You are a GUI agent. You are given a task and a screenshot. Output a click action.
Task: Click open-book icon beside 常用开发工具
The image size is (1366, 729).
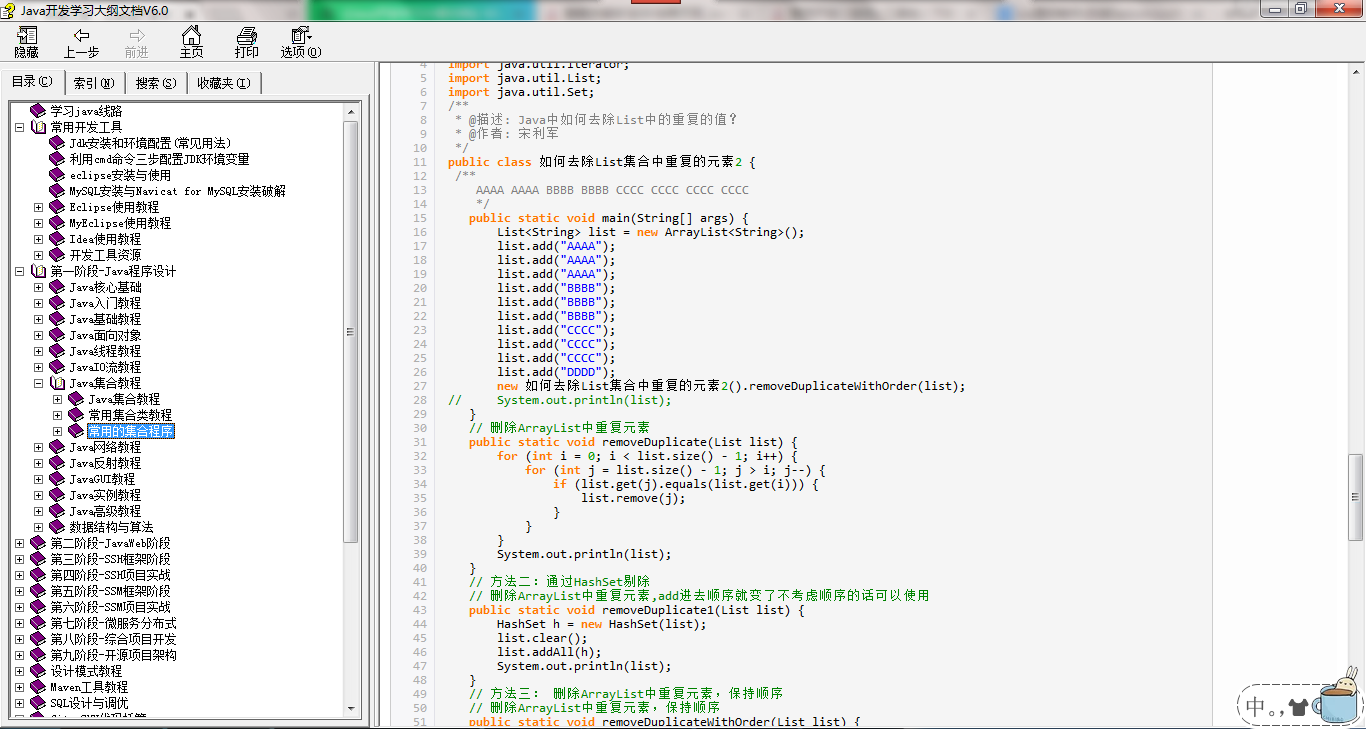[38, 127]
